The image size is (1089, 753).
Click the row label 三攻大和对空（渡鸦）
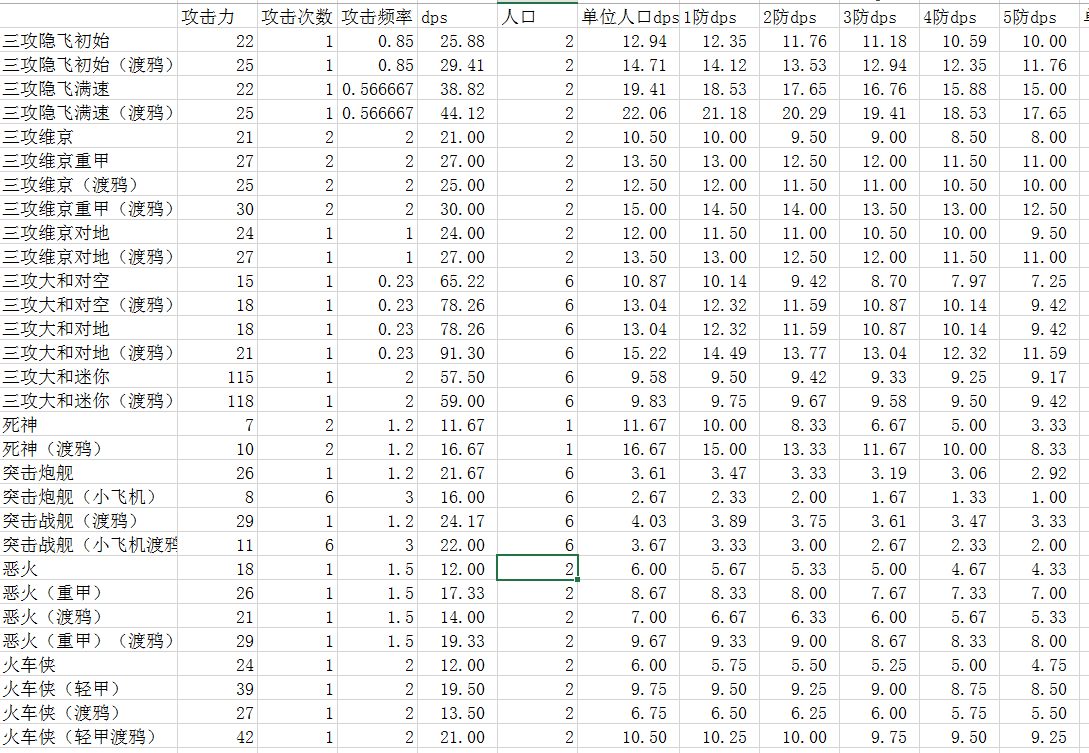(88, 305)
